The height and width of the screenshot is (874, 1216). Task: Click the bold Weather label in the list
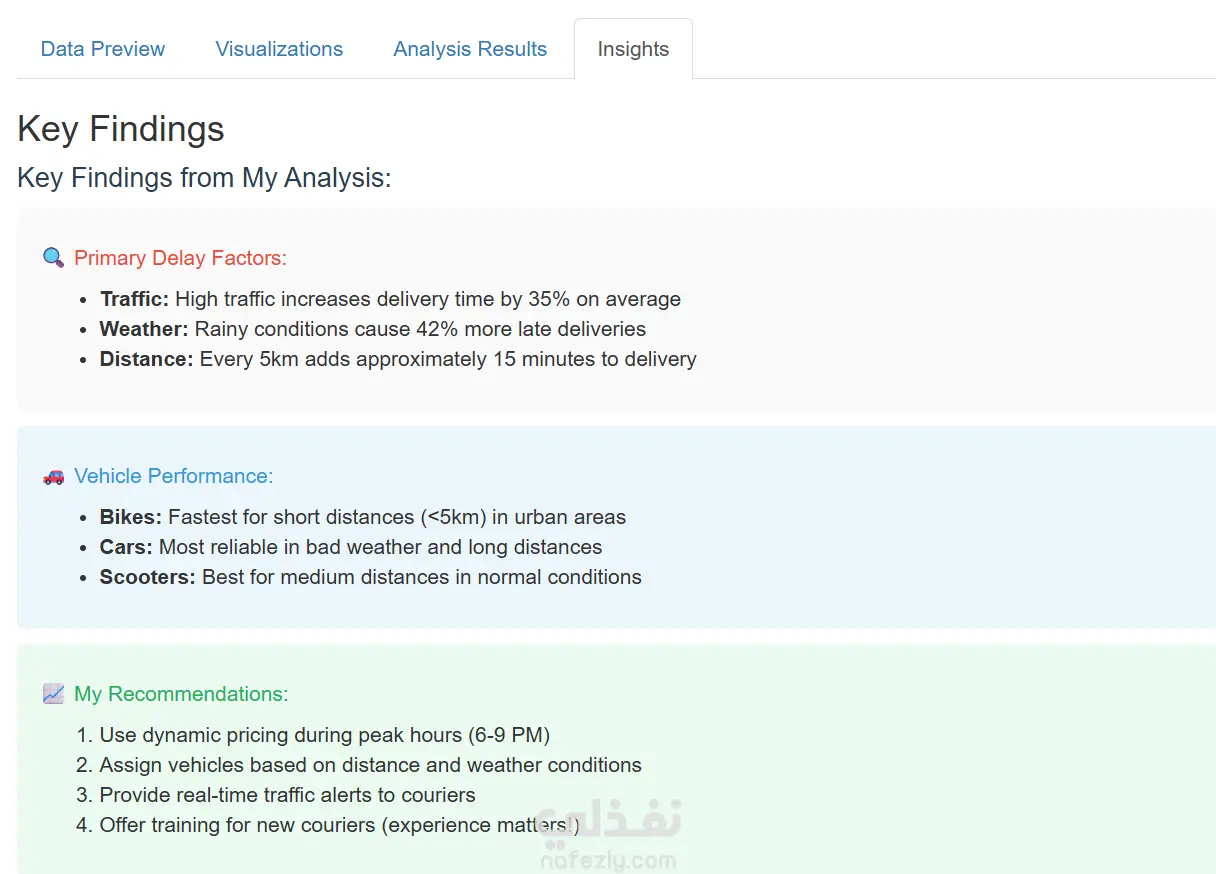[143, 329]
